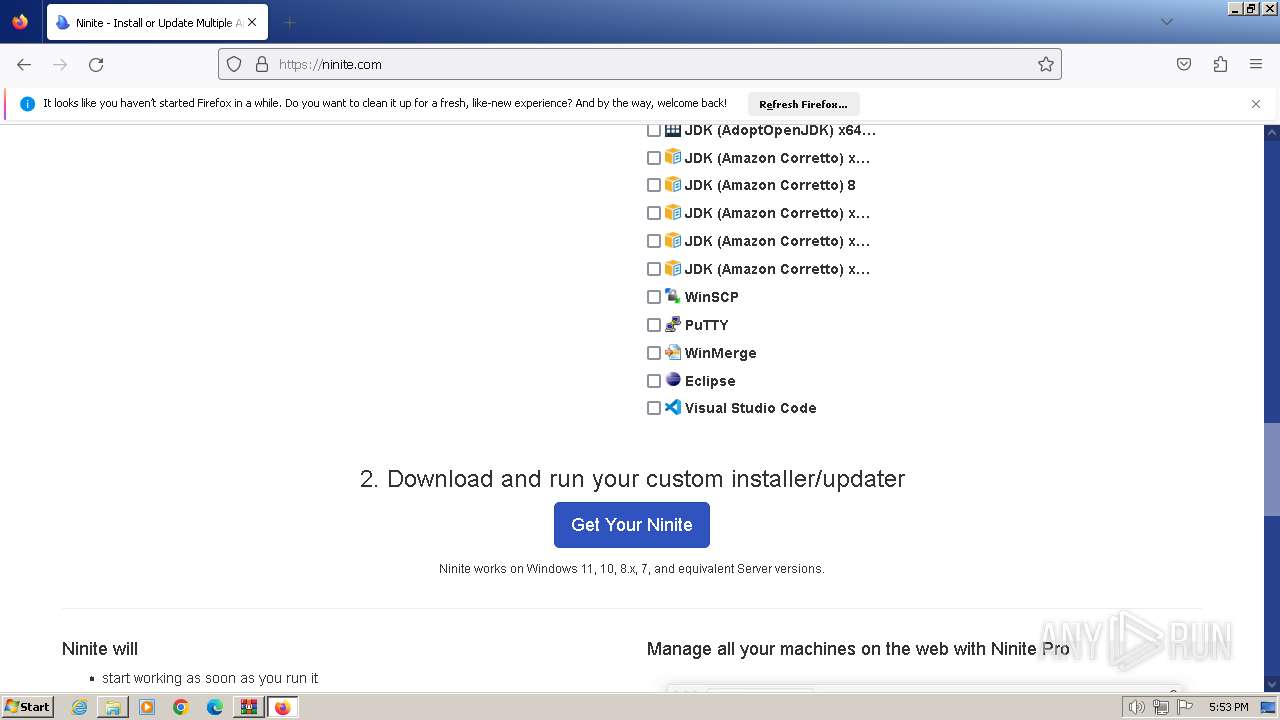
Task: Launch Google Chrome from the taskbar
Action: [x=181, y=707]
